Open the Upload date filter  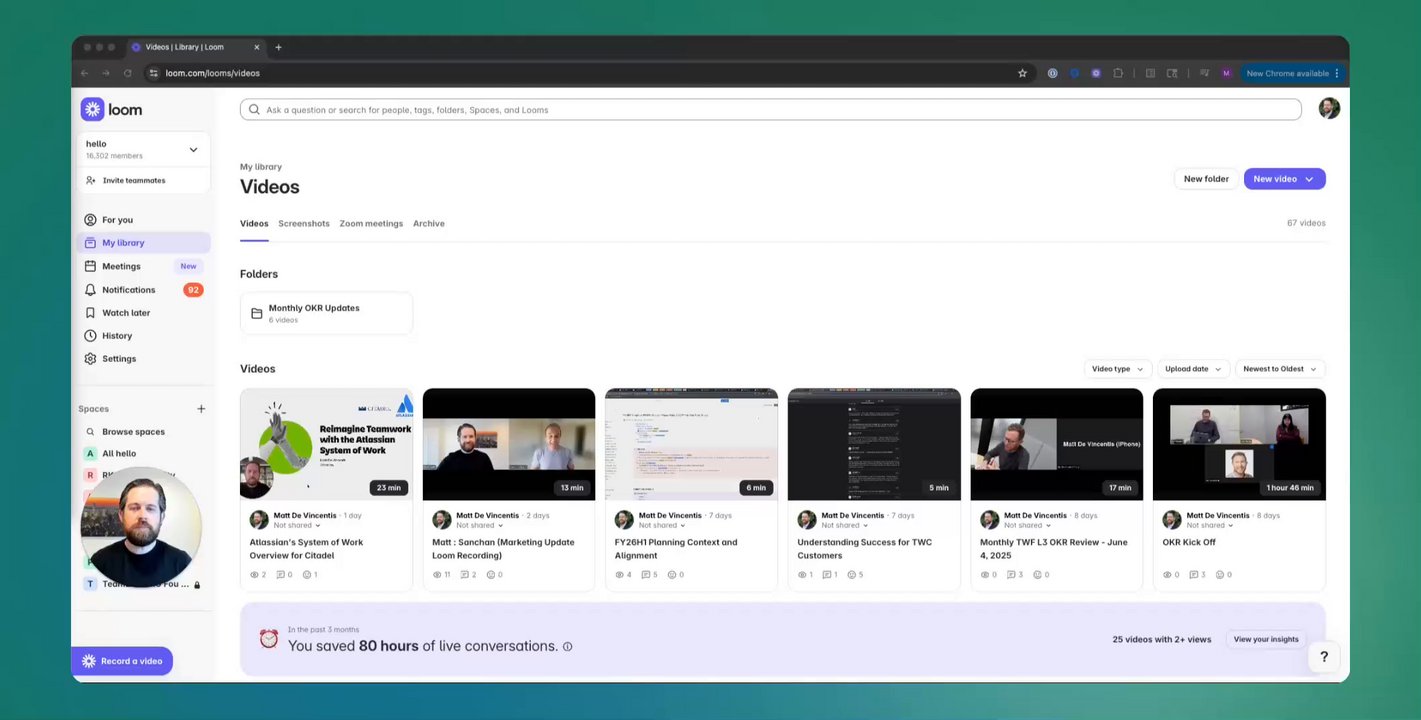(x=1193, y=369)
